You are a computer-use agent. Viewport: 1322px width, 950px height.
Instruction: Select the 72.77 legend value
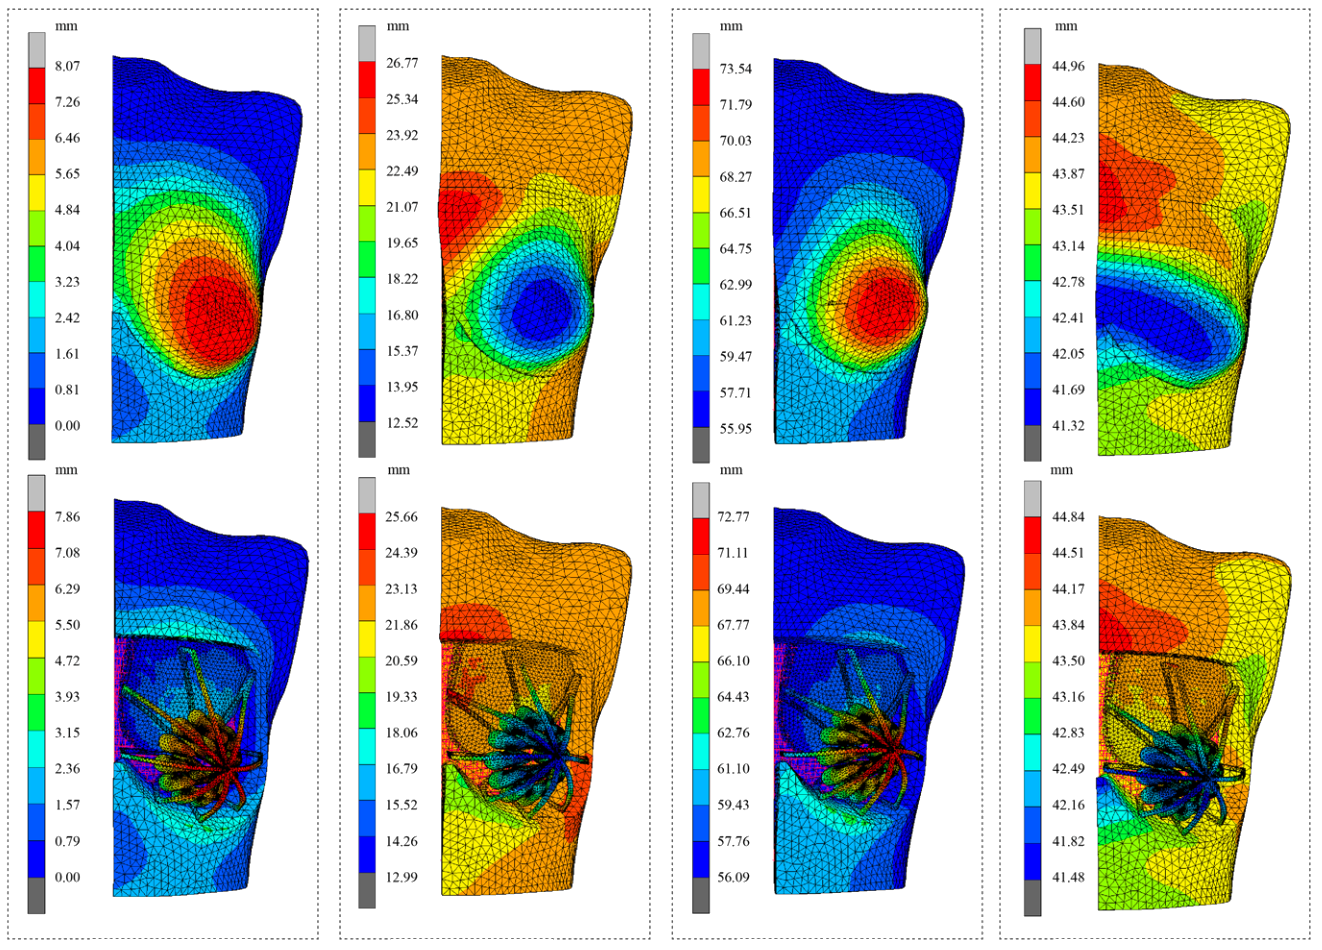coord(735,517)
